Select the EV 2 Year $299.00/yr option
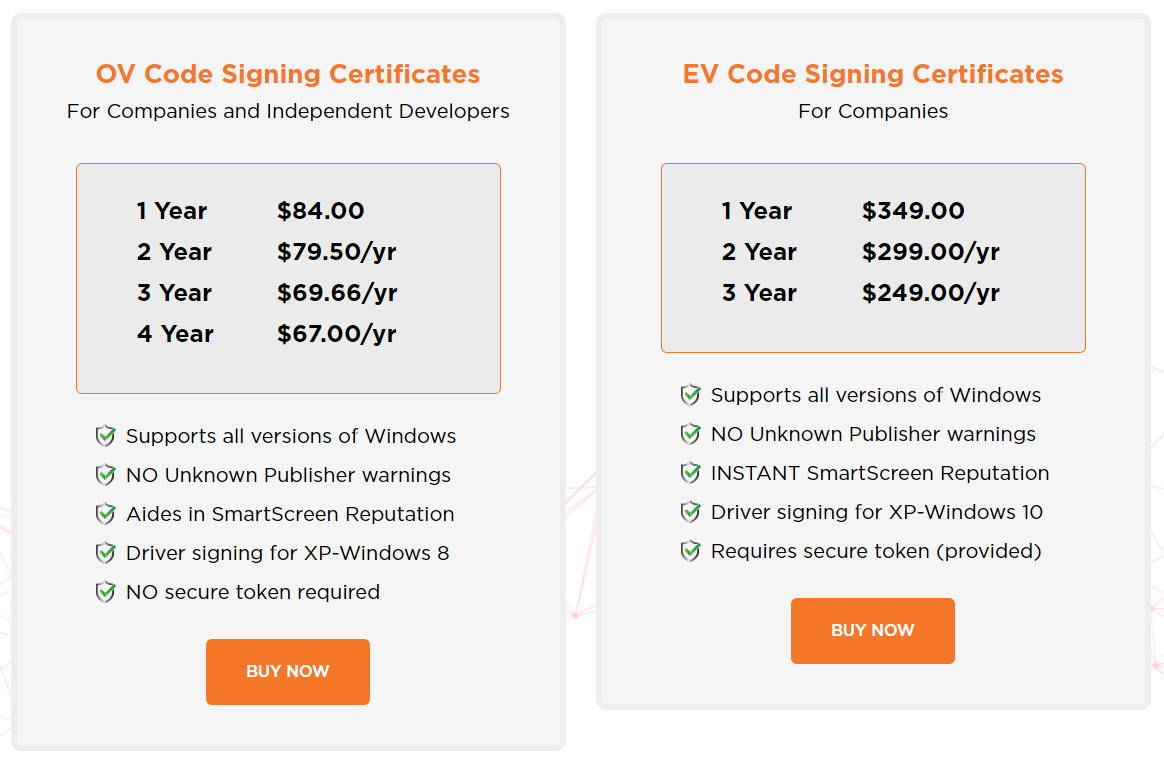Screen dimensions: 1164x769 click(860, 252)
